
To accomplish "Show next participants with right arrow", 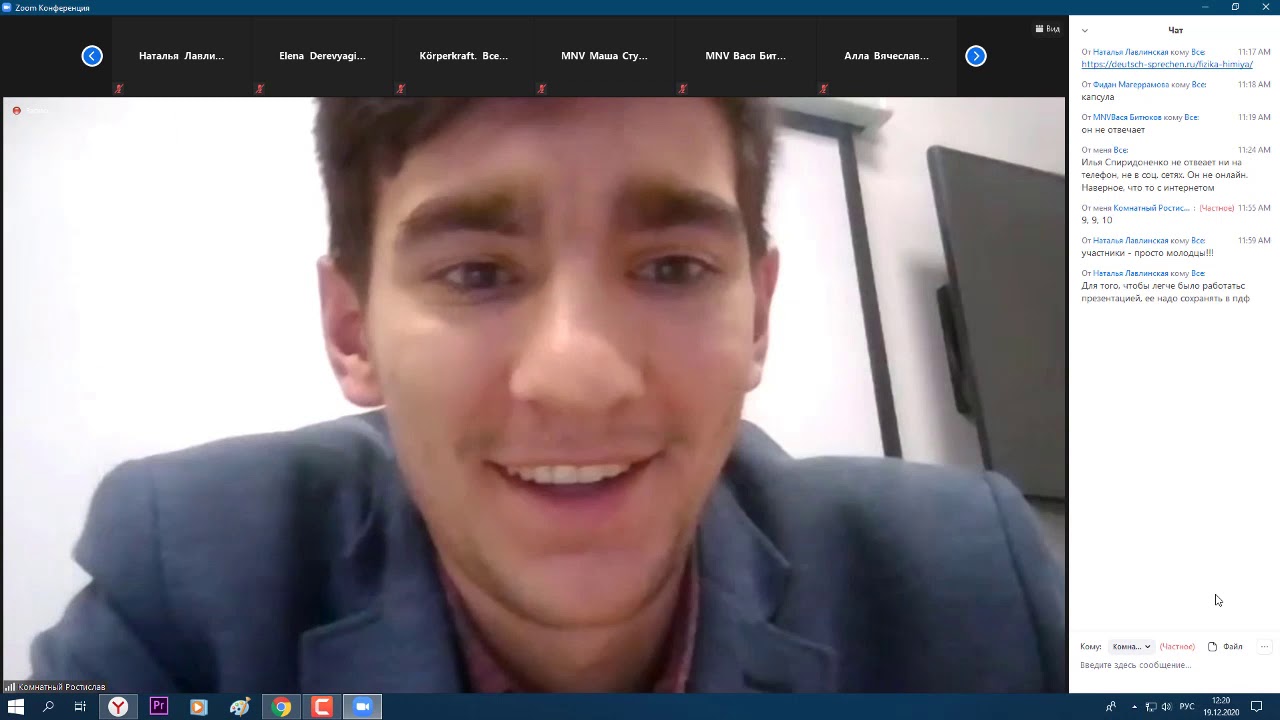I will pos(976,56).
